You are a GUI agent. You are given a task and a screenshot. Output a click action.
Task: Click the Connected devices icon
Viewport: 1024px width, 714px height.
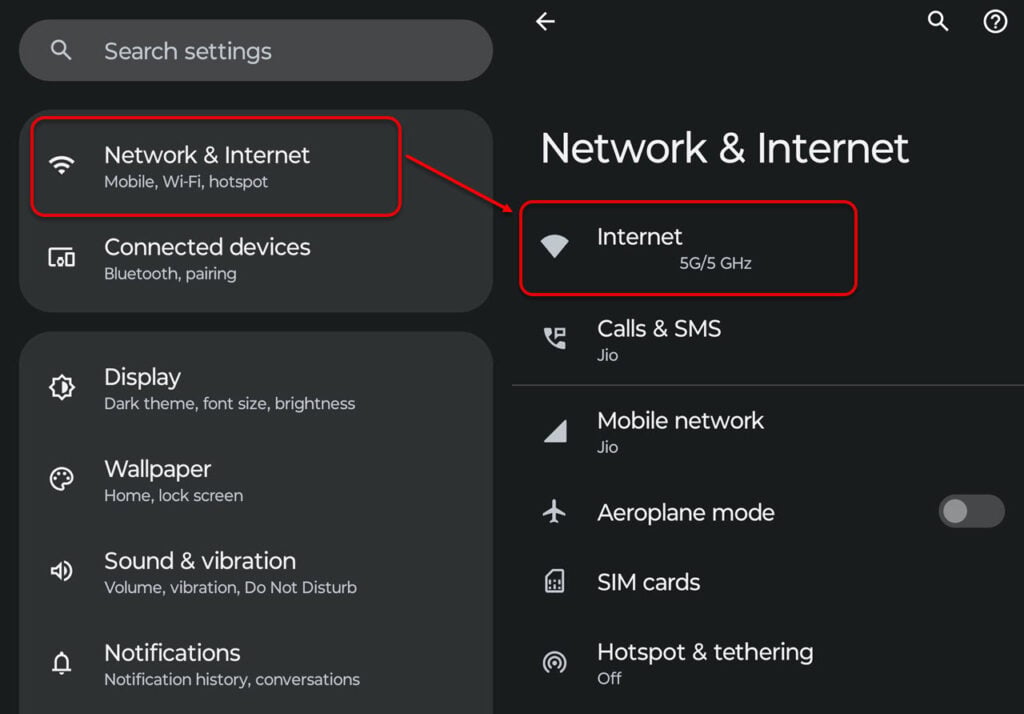tap(62, 258)
